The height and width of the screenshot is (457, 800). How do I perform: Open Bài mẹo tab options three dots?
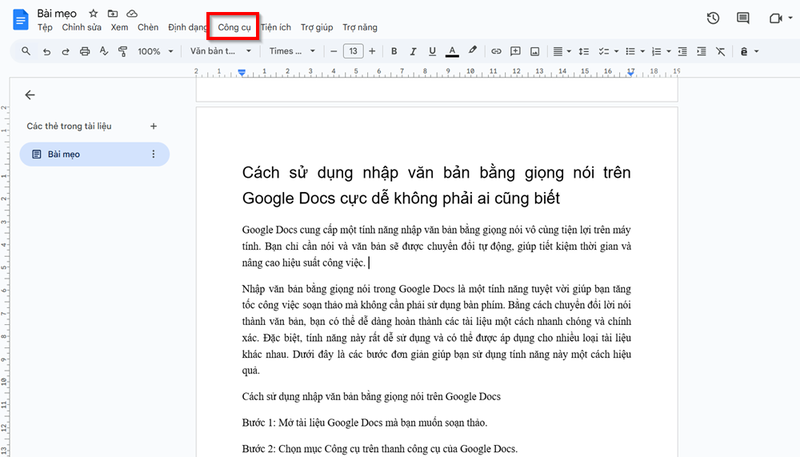click(153, 154)
